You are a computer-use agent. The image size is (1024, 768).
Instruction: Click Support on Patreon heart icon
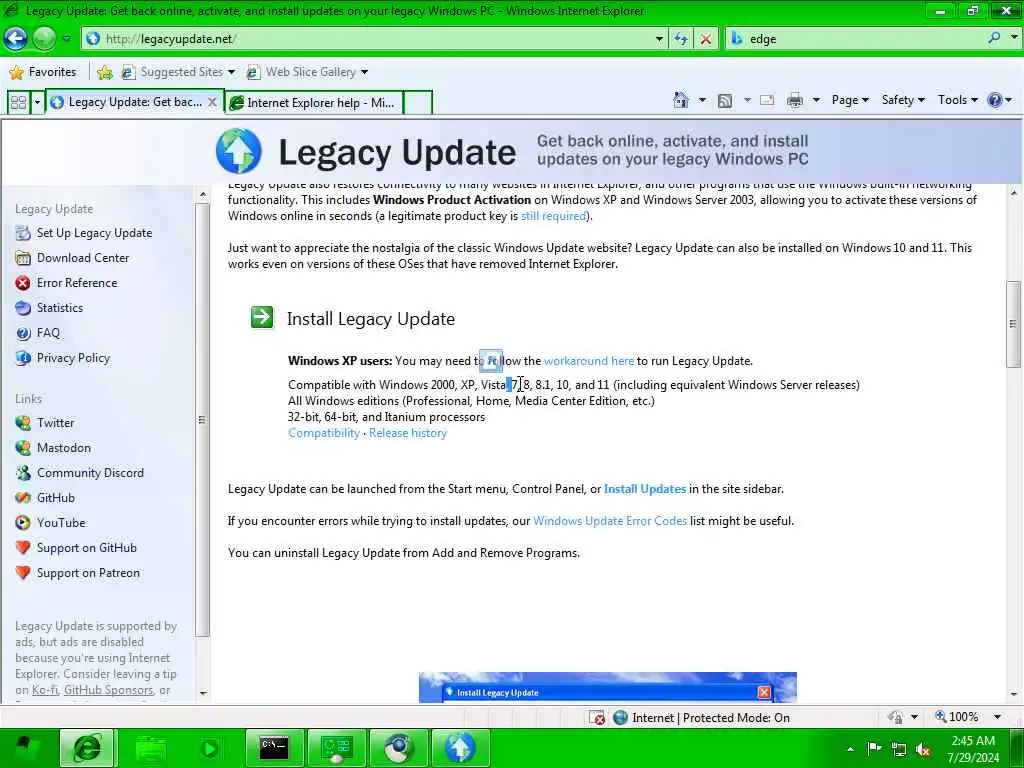click(23, 572)
